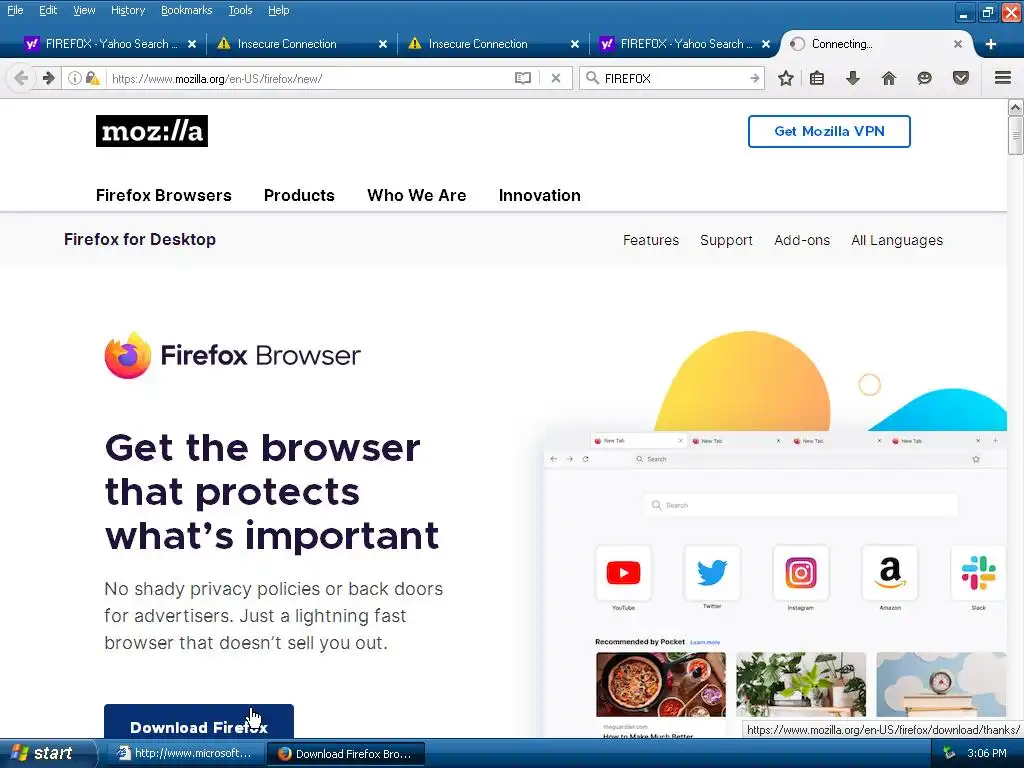Open the History menu

(127, 10)
